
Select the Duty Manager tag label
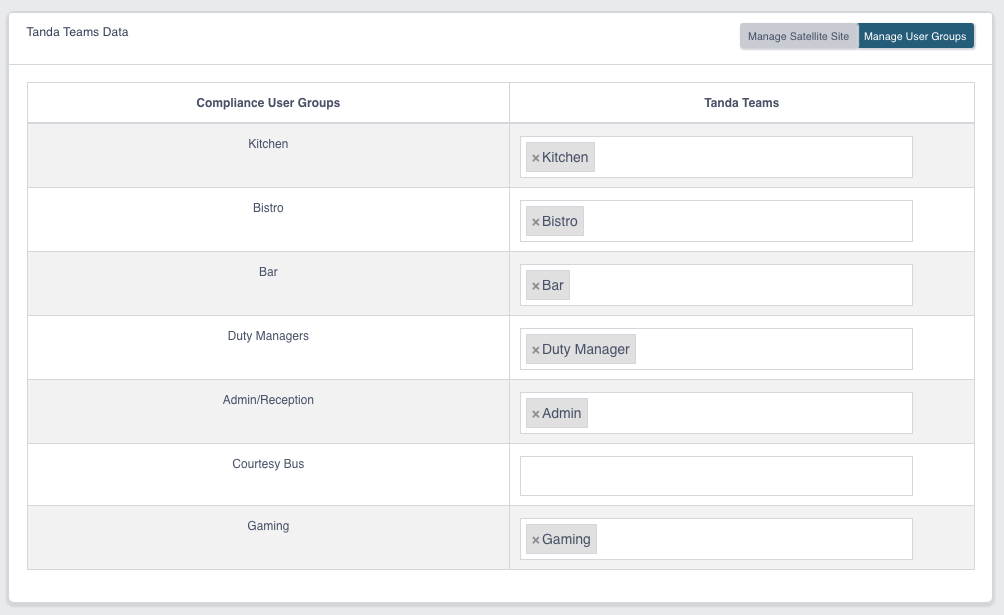click(586, 350)
